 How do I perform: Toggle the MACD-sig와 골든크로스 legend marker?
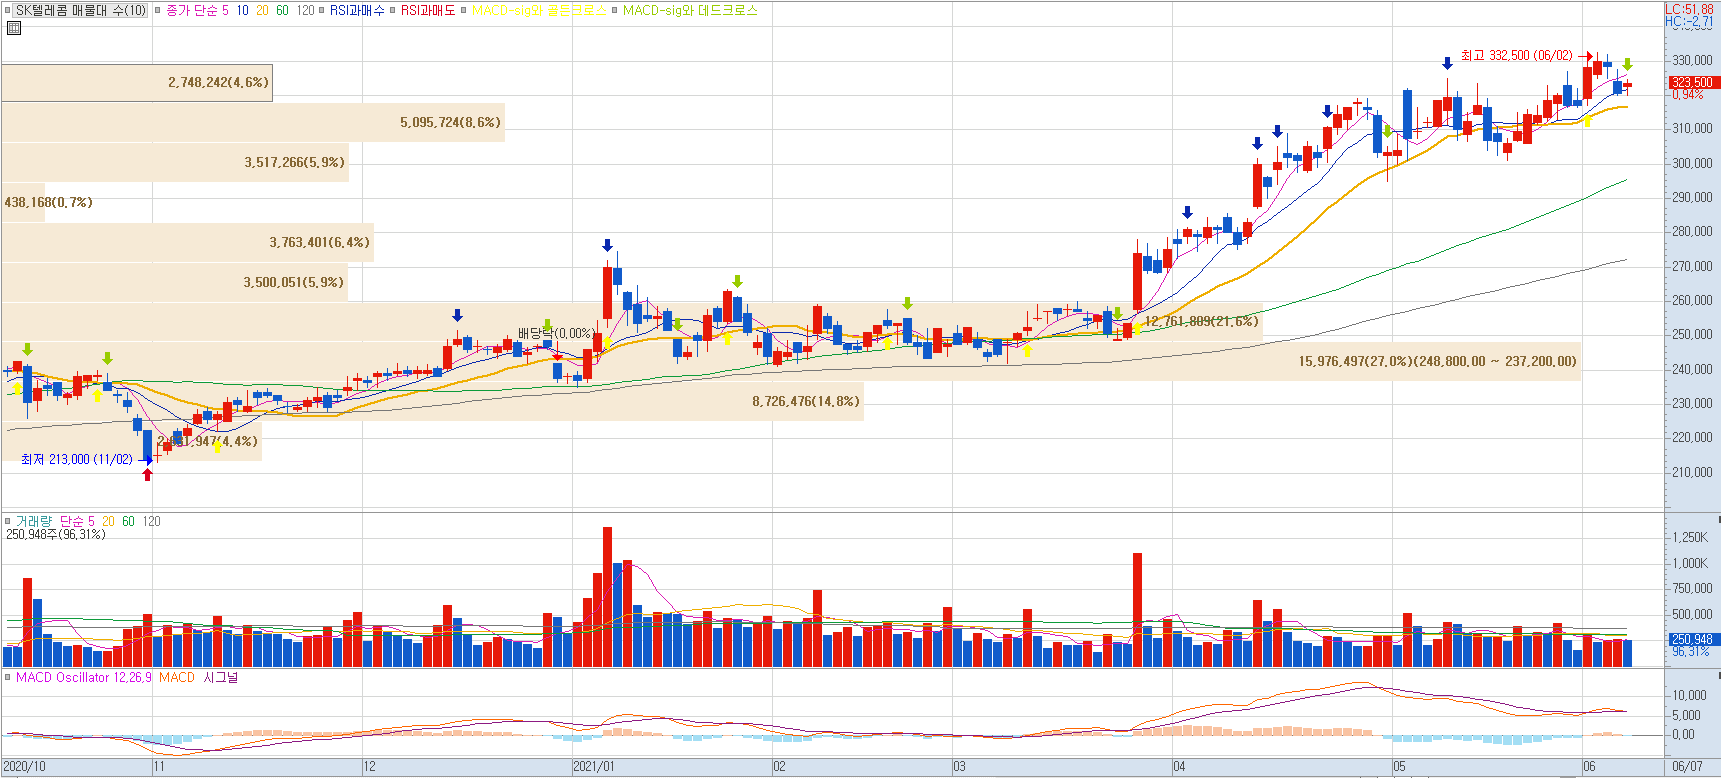463,10
